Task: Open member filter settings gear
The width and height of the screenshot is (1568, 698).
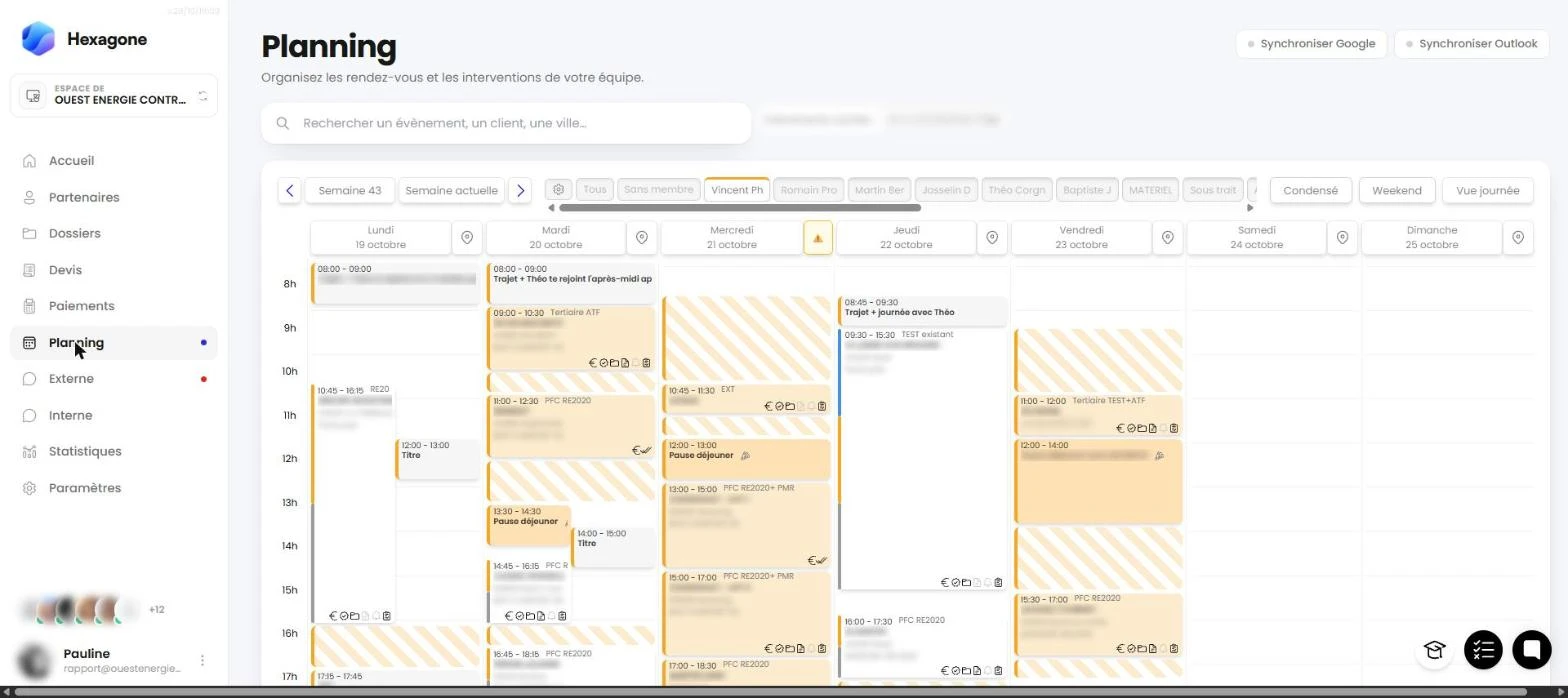Action: (x=559, y=190)
